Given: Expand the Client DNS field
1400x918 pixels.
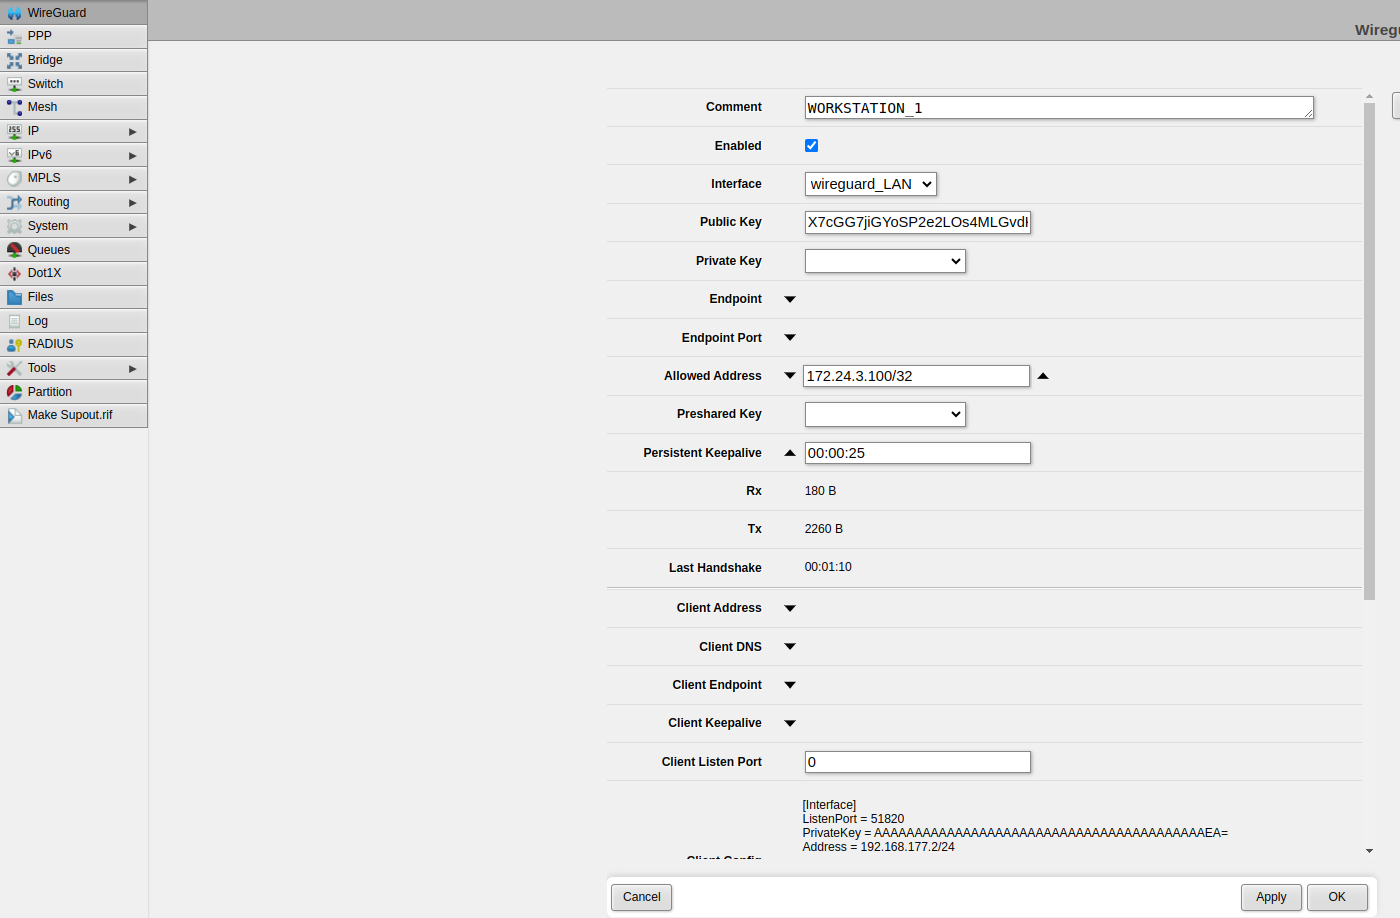Looking at the screenshot, I should pyautogui.click(x=790, y=647).
